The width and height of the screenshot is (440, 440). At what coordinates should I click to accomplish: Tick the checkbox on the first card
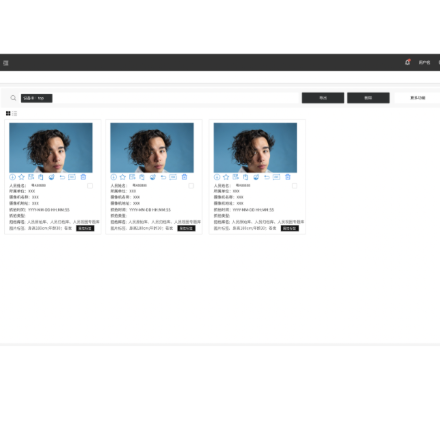[90, 186]
